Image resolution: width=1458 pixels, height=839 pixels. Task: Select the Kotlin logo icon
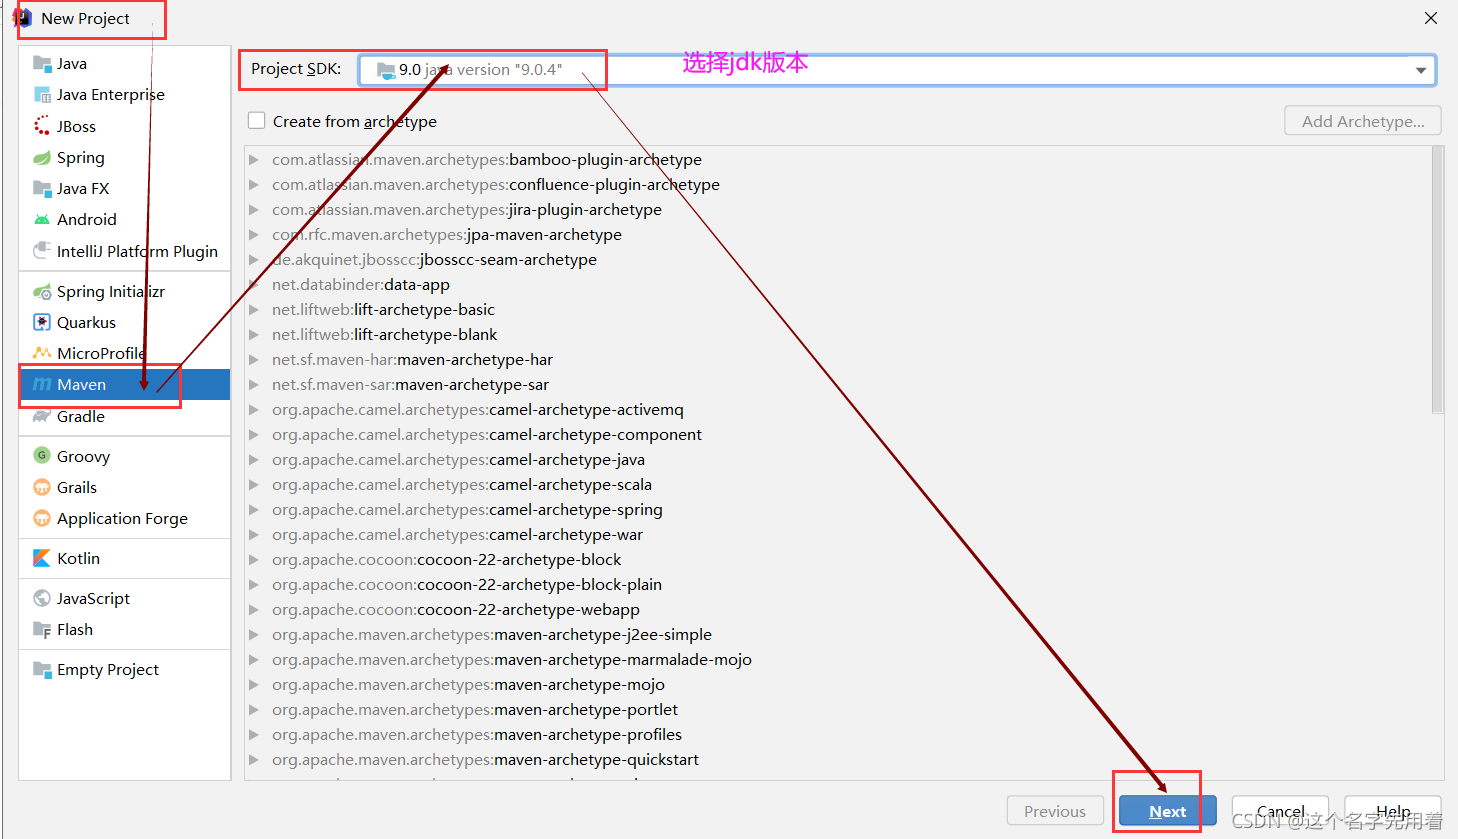42,558
